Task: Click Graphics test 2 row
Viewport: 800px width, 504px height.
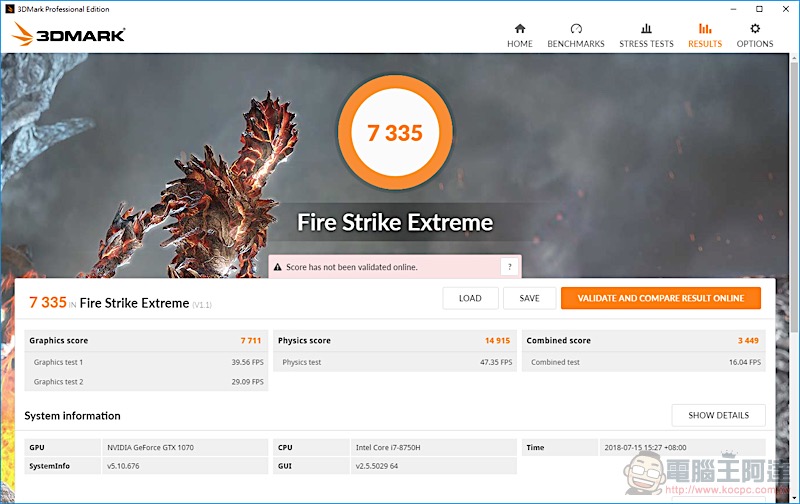Action: click(146, 382)
